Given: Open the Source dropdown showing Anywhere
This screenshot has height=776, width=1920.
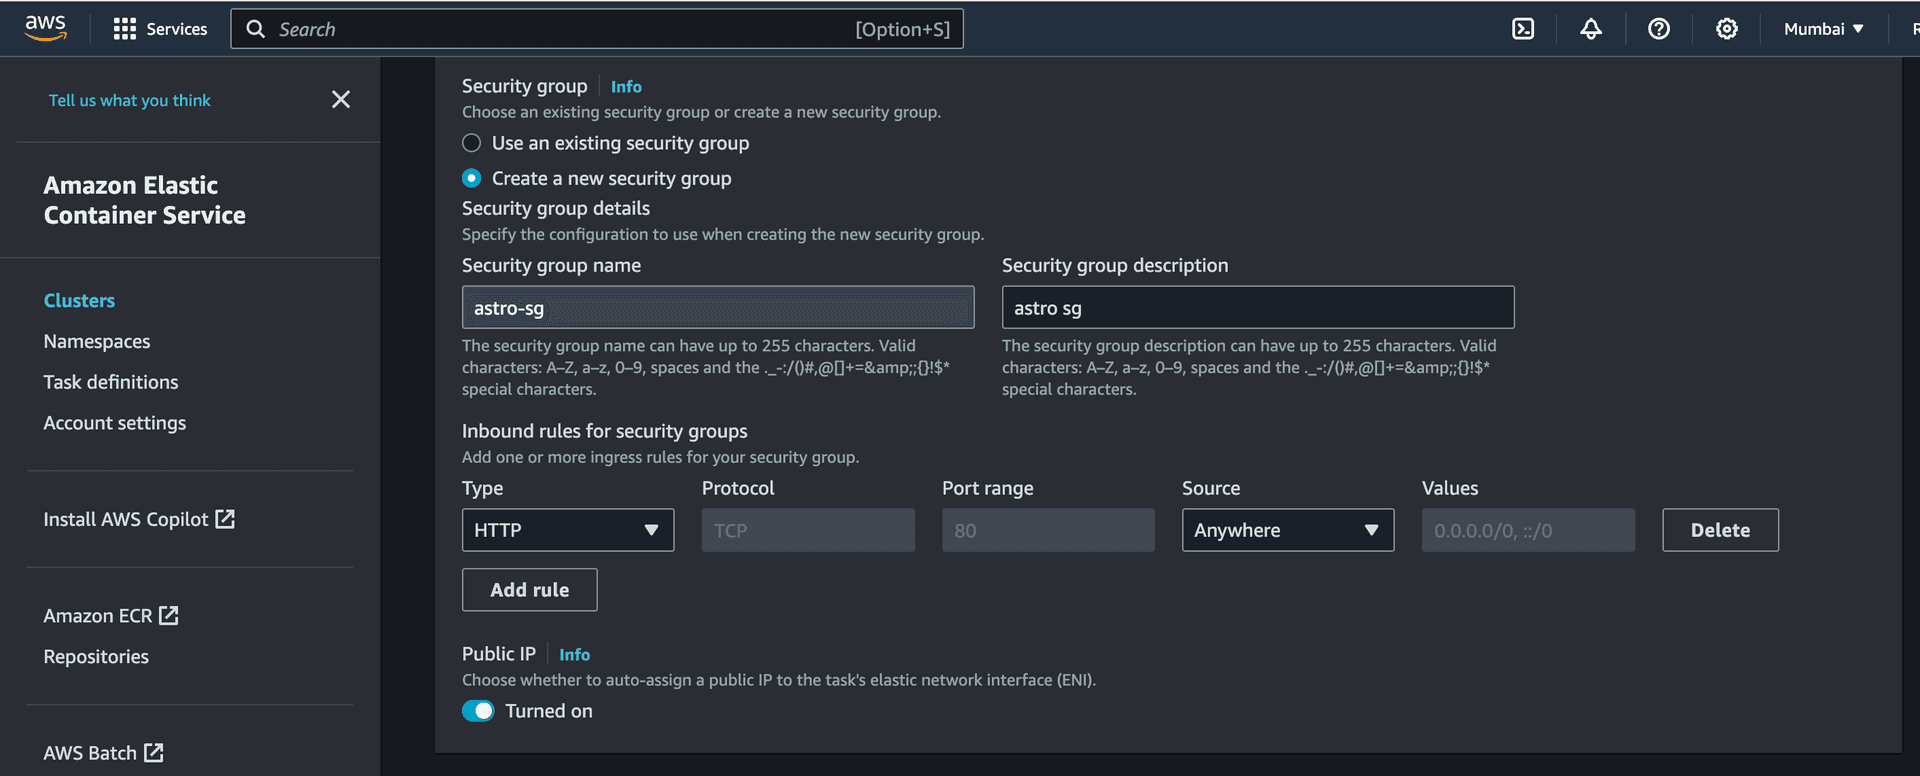Looking at the screenshot, I should point(1287,530).
